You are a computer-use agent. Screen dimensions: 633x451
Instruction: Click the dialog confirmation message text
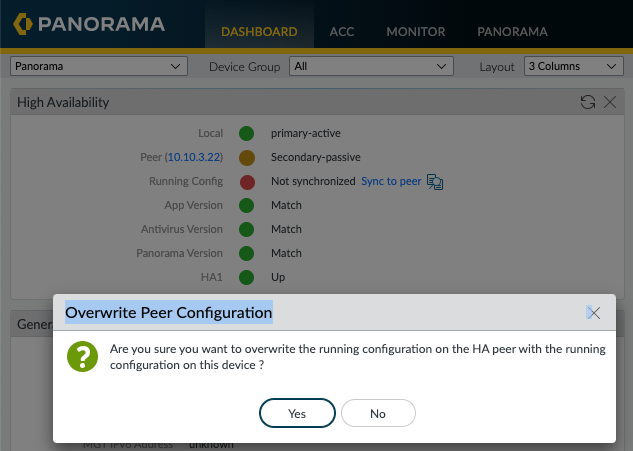pos(358,357)
